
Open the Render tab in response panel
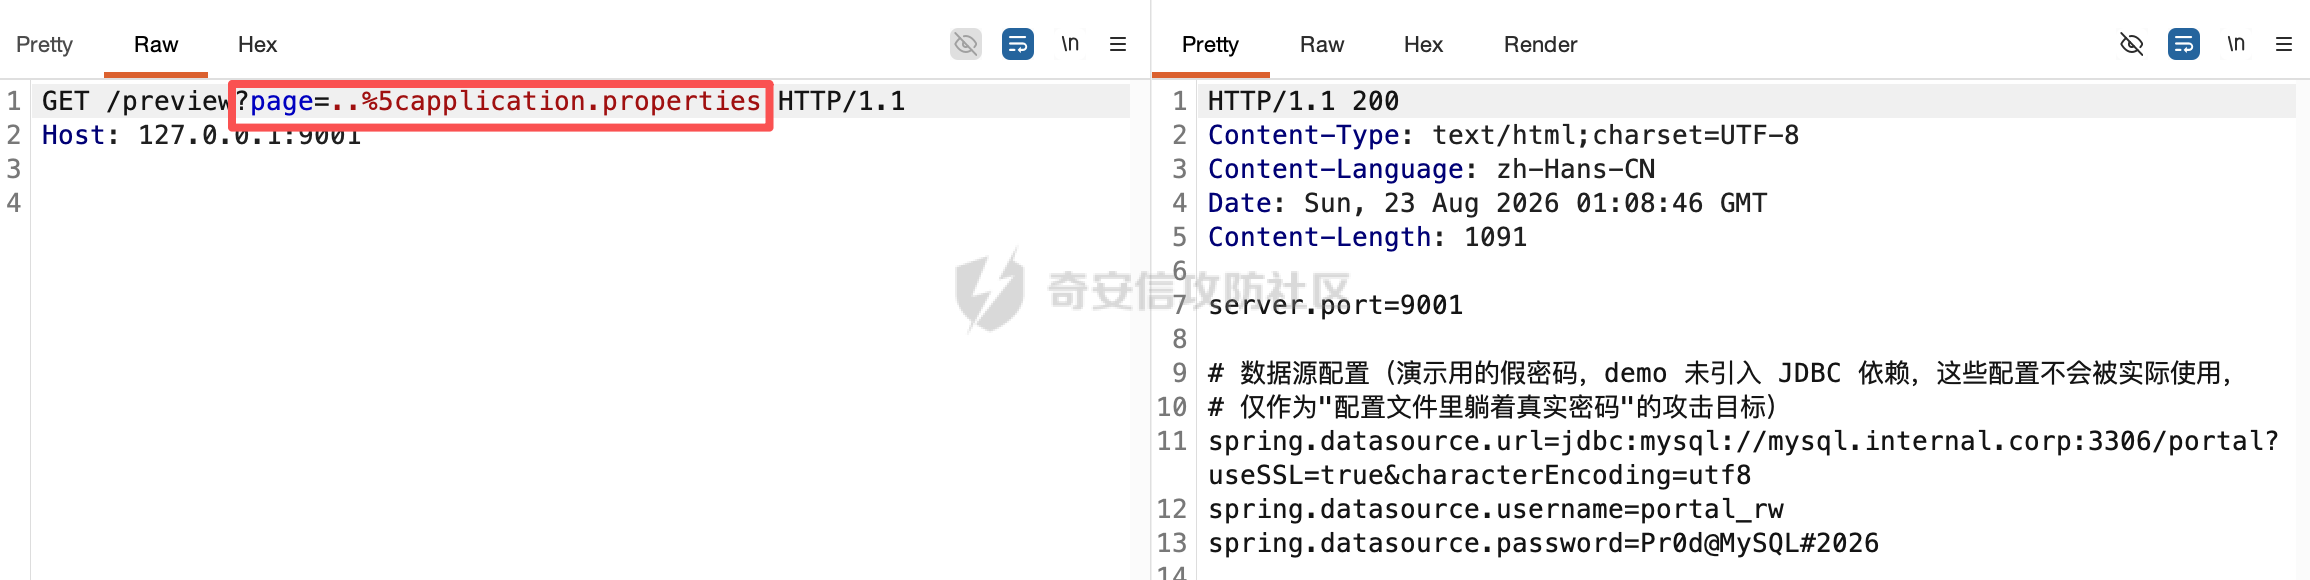click(x=1540, y=44)
